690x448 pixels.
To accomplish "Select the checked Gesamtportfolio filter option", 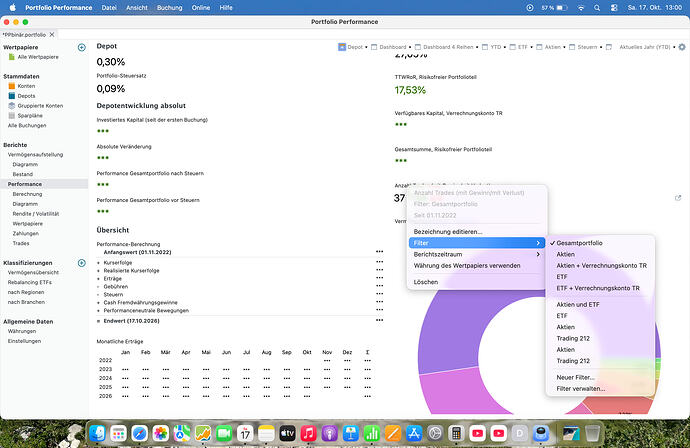I will [600, 243].
